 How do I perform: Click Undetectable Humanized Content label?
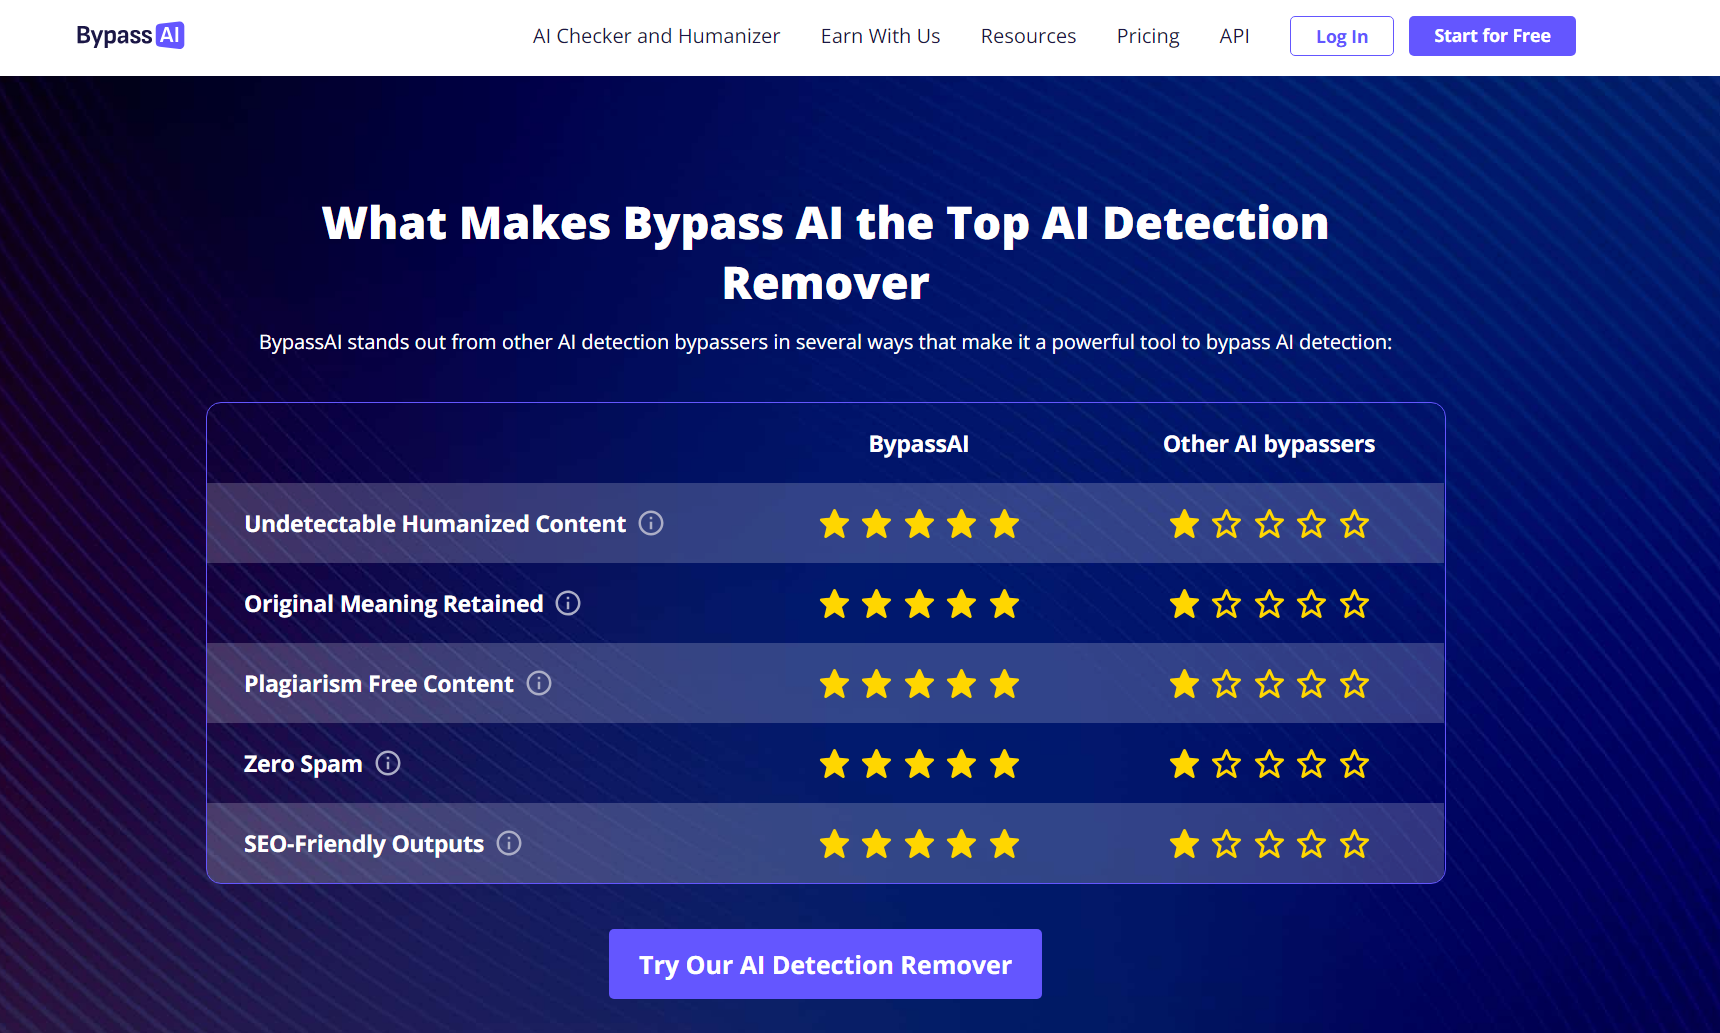click(435, 524)
